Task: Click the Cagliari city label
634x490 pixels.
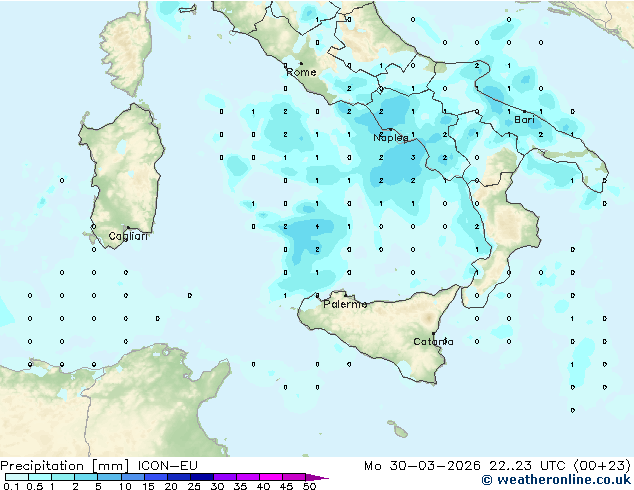Action: coord(128,236)
